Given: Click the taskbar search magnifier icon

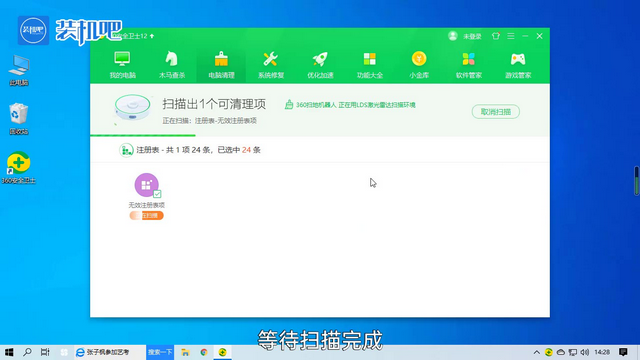Looking at the screenshot, I should click(x=27, y=352).
